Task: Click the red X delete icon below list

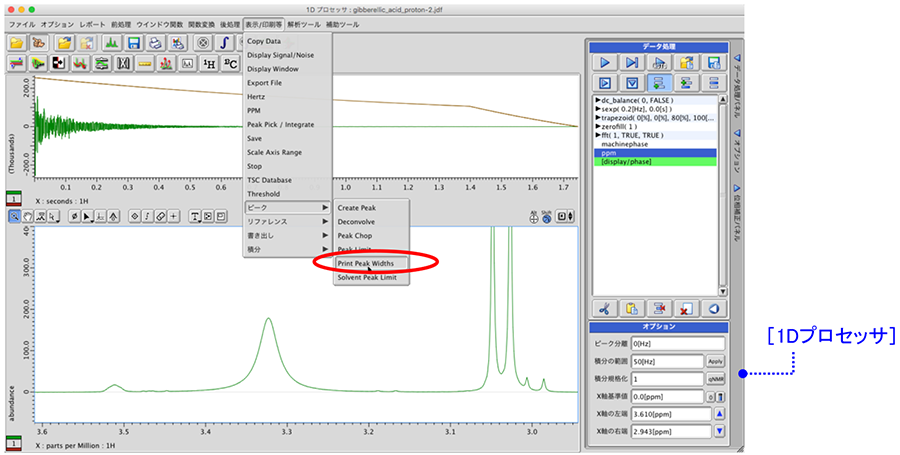Action: click(x=685, y=309)
